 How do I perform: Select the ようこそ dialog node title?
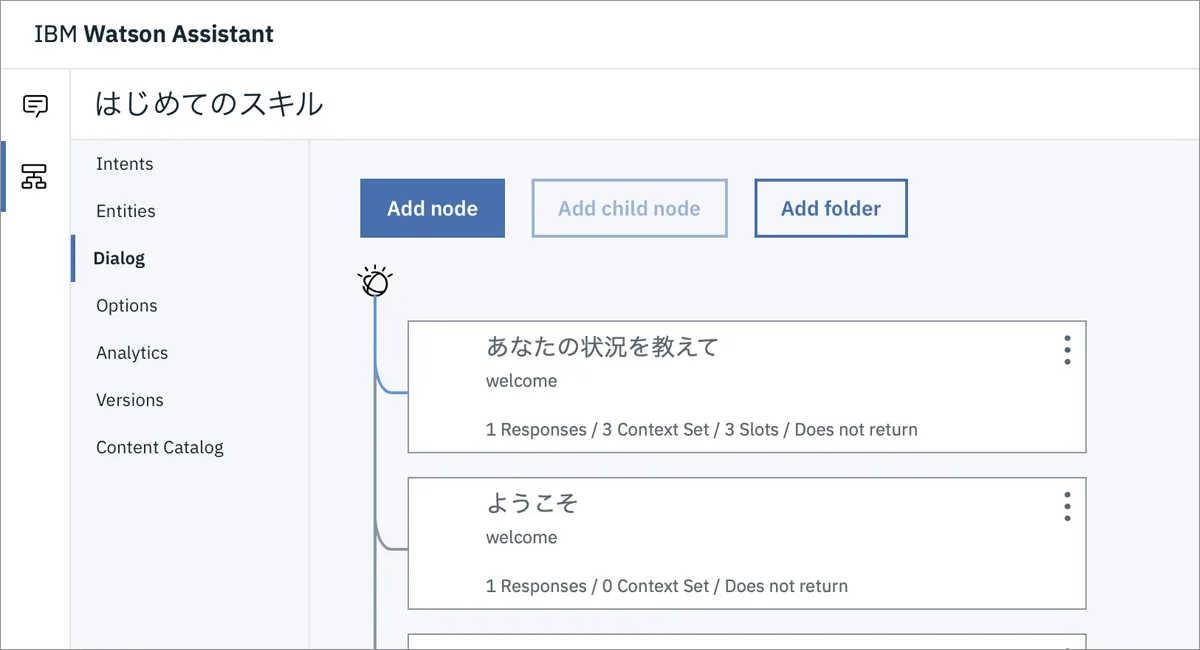click(x=532, y=503)
